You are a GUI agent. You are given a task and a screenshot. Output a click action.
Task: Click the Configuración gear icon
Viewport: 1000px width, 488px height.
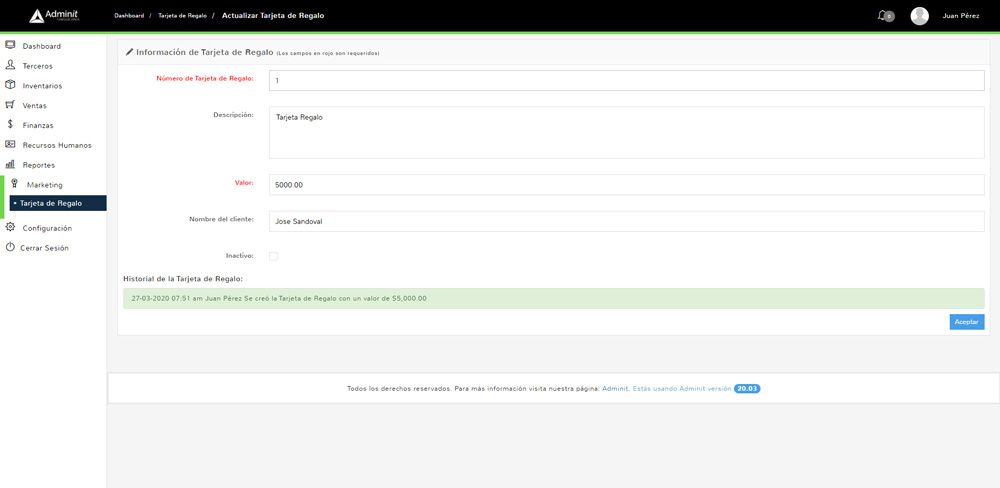10,227
